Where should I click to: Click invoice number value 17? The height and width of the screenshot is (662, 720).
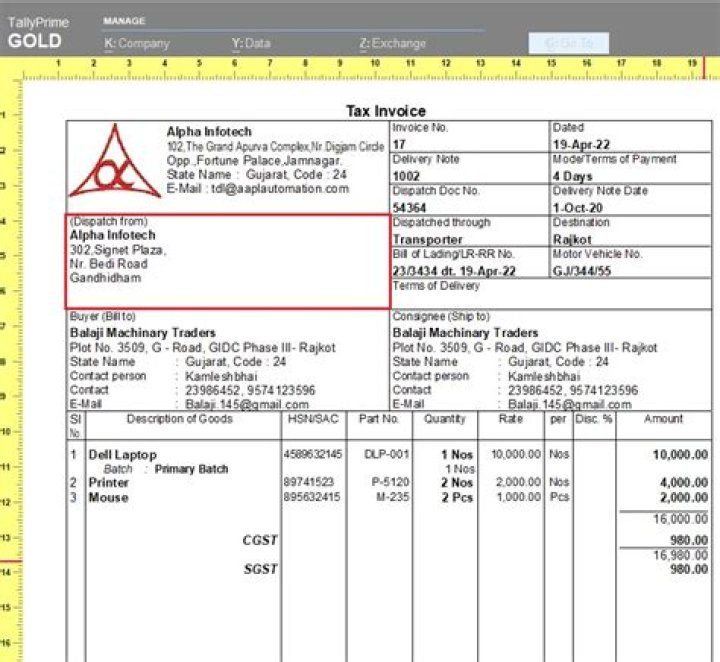(399, 145)
